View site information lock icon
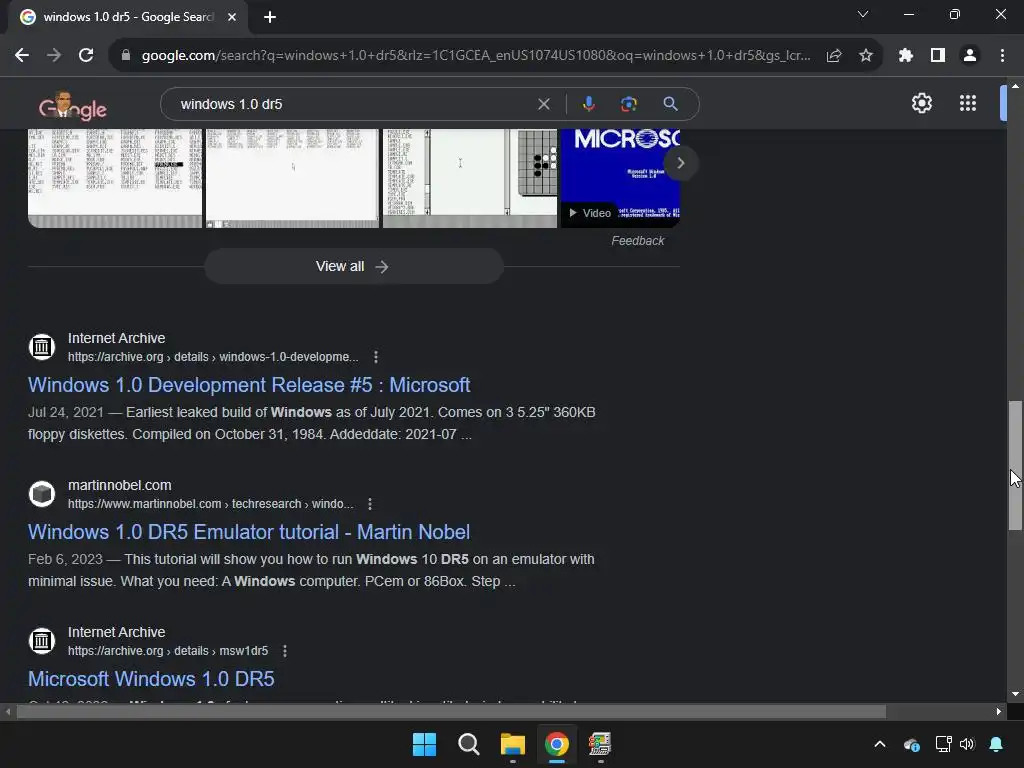 pyautogui.click(x=126, y=56)
